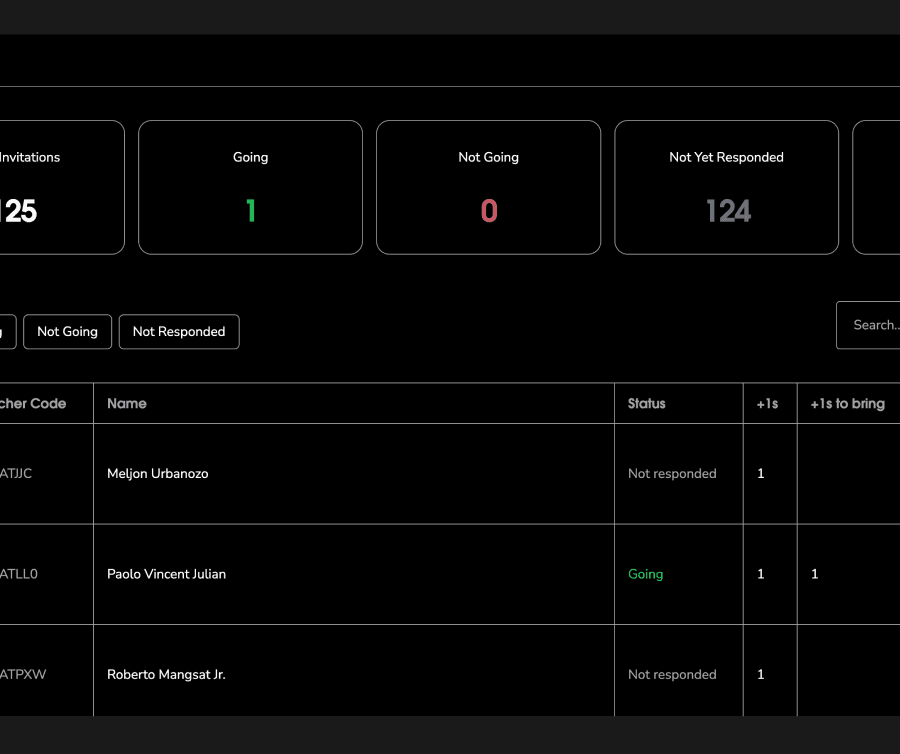Screen dimensions: 900x754
Task: Select the Going summary card
Action: point(250,187)
